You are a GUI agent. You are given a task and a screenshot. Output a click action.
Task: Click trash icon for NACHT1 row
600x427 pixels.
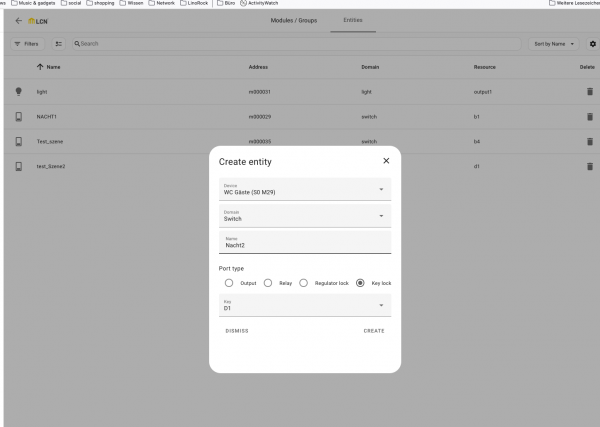point(589,117)
